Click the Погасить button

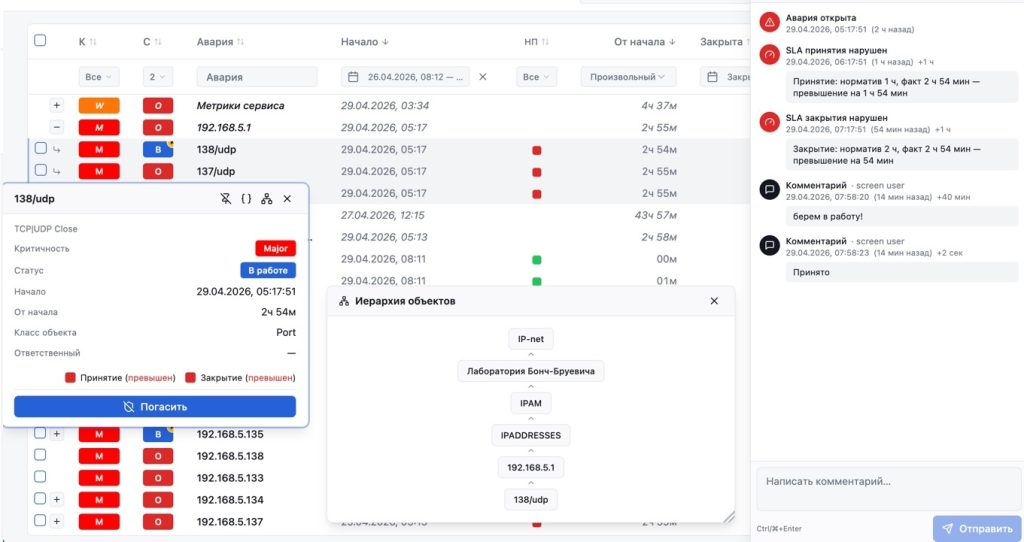point(155,407)
